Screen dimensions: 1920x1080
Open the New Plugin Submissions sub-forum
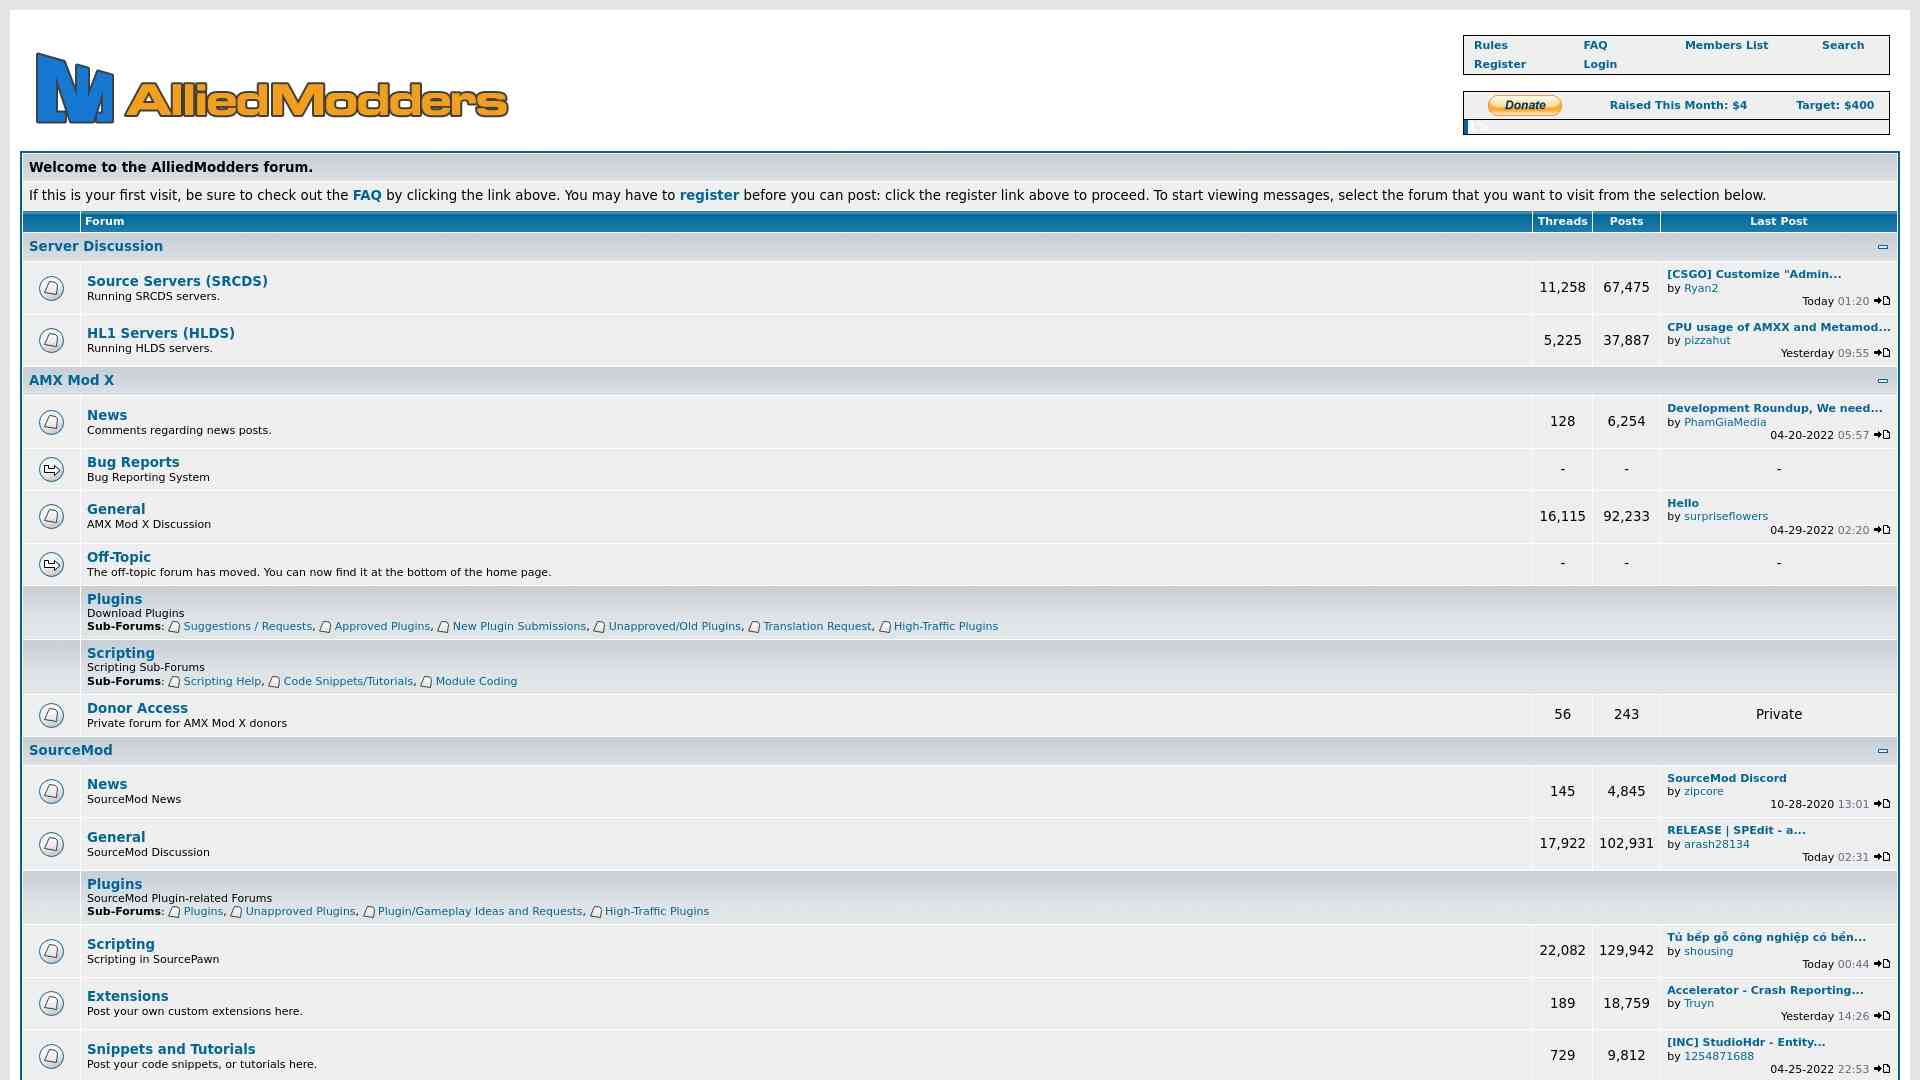point(519,626)
